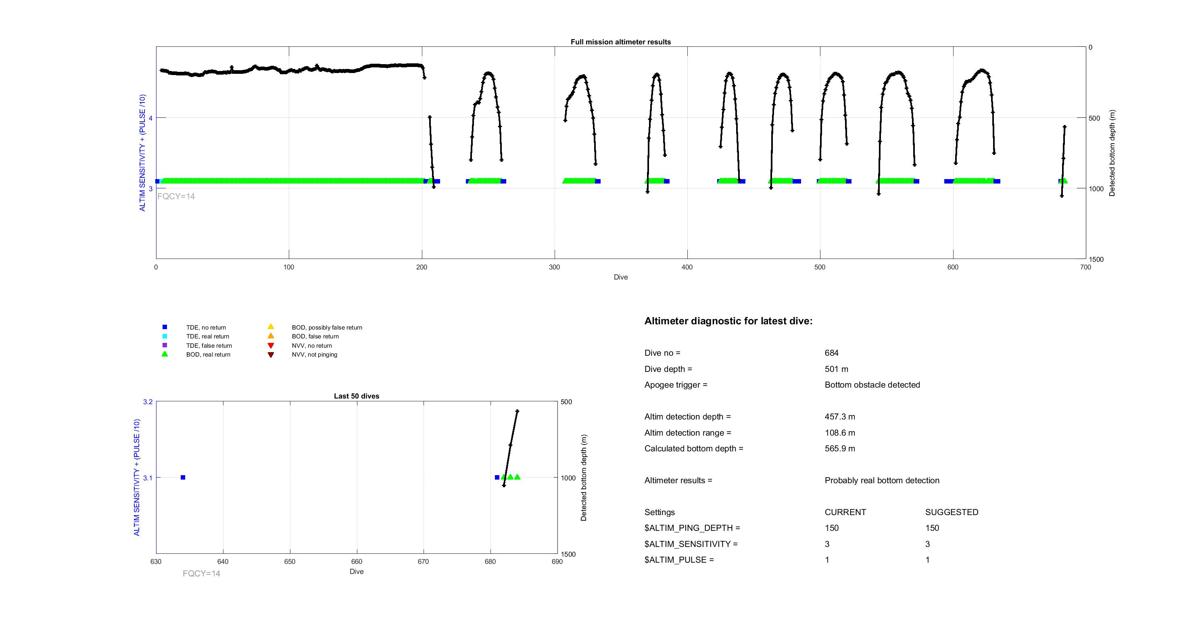Click the 'Dive' x-axis label of full mission plot
Viewport: 1200px width, 622px height.
click(621, 277)
